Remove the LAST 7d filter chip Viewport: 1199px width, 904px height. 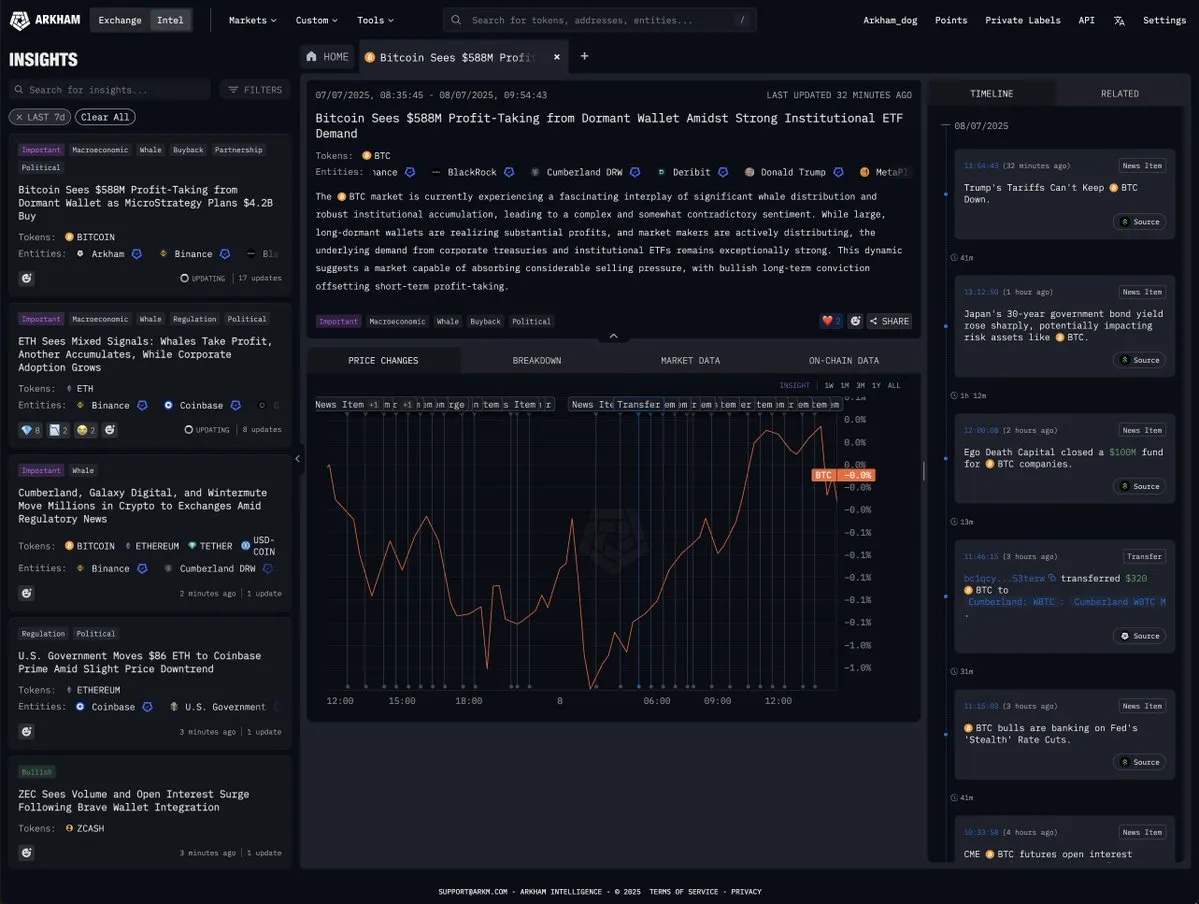[20, 117]
